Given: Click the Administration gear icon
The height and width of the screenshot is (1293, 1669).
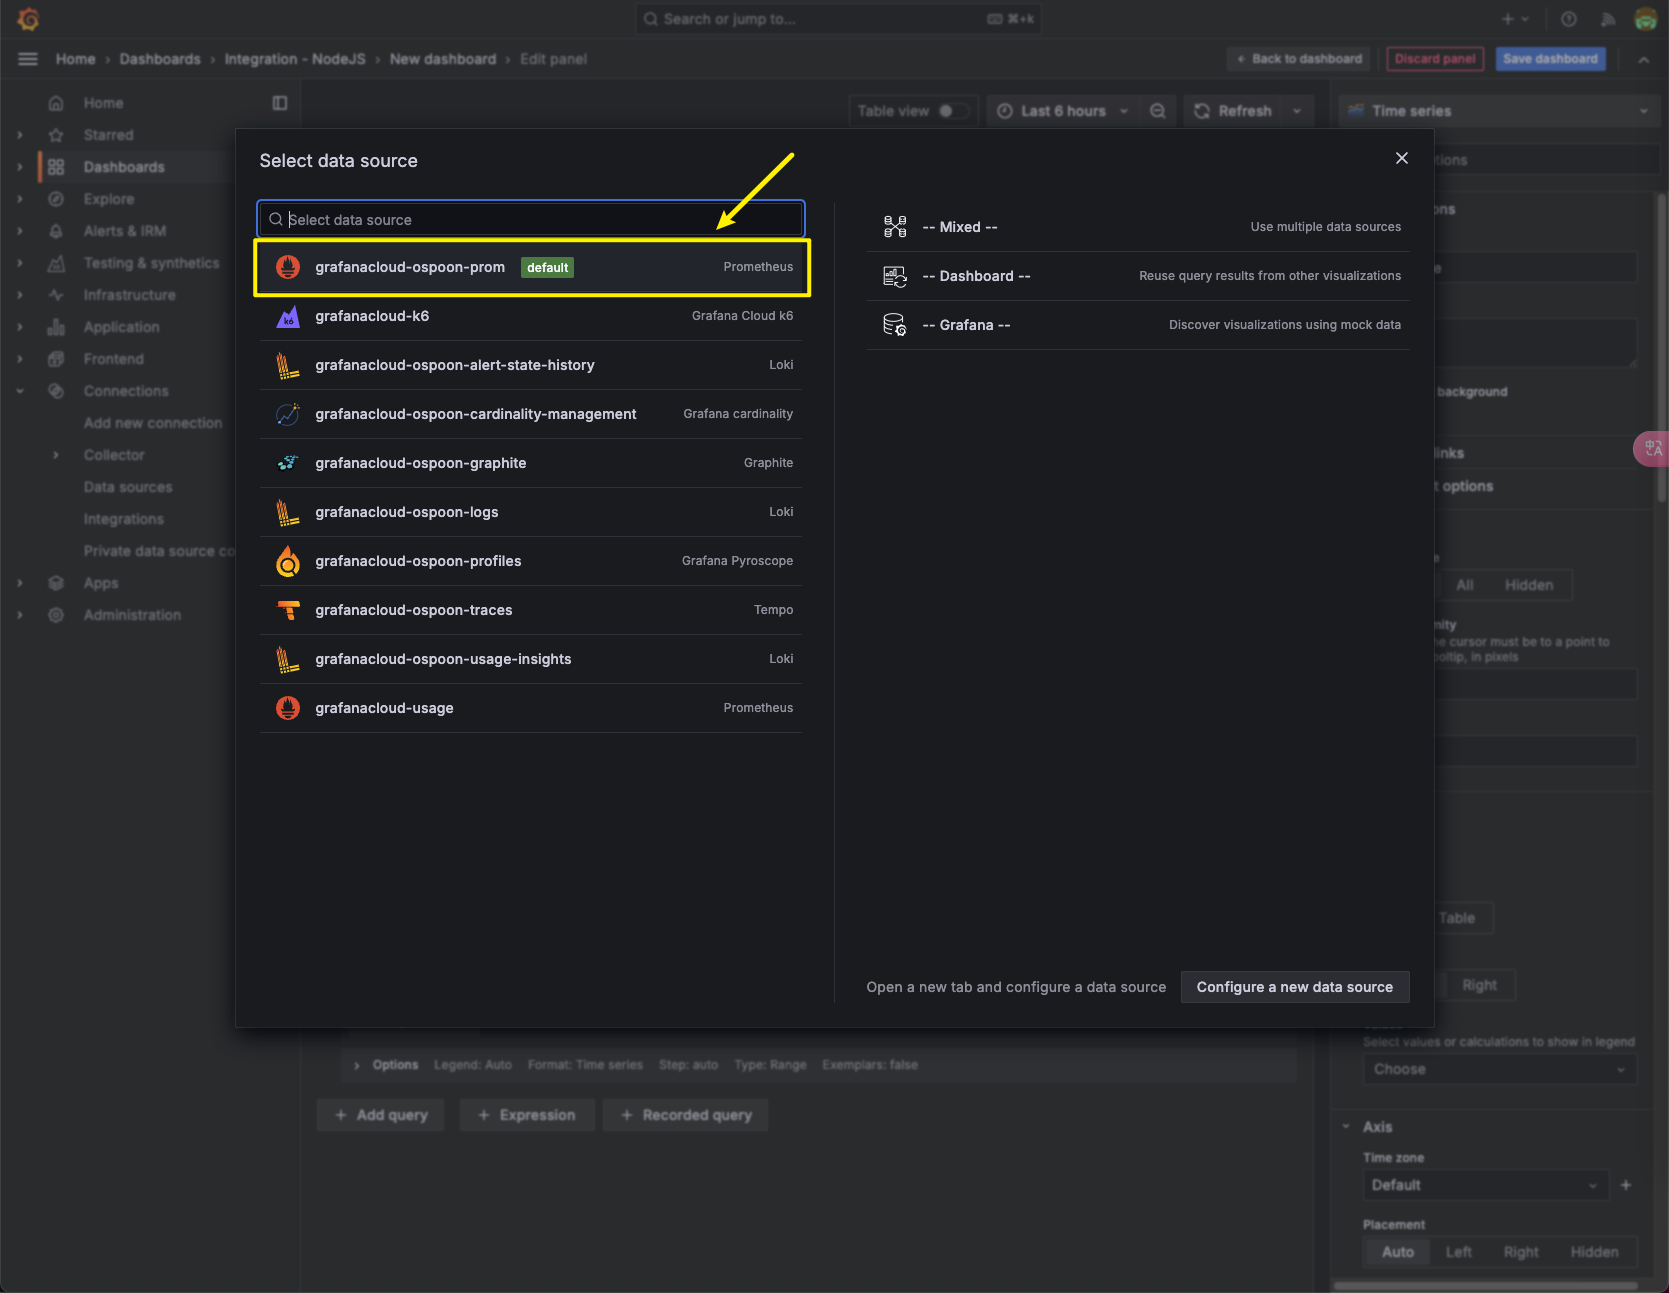Looking at the screenshot, I should tap(56, 615).
